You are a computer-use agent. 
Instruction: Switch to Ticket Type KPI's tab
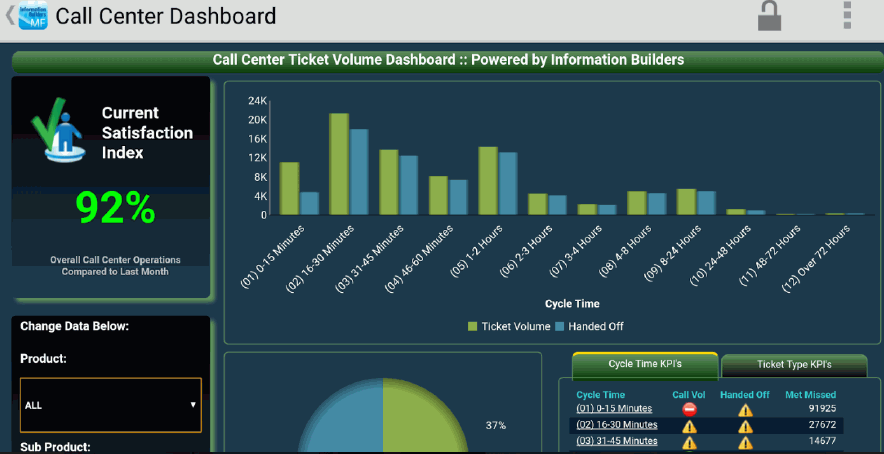pos(794,365)
